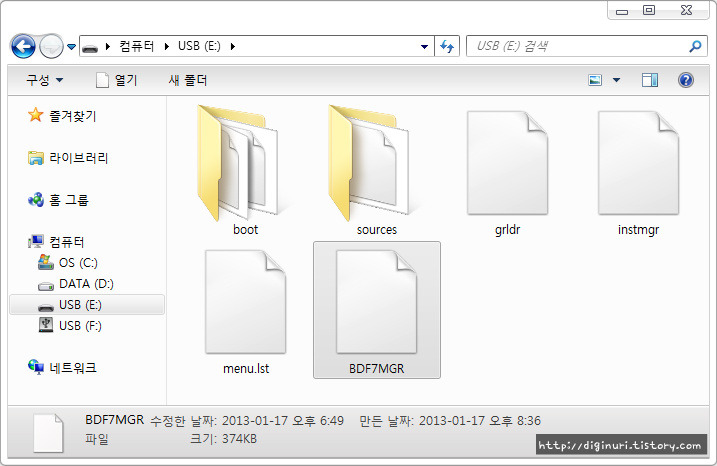Expand the arrow after USB (E:) breadcrumb
The image size is (717, 466).
(233, 46)
